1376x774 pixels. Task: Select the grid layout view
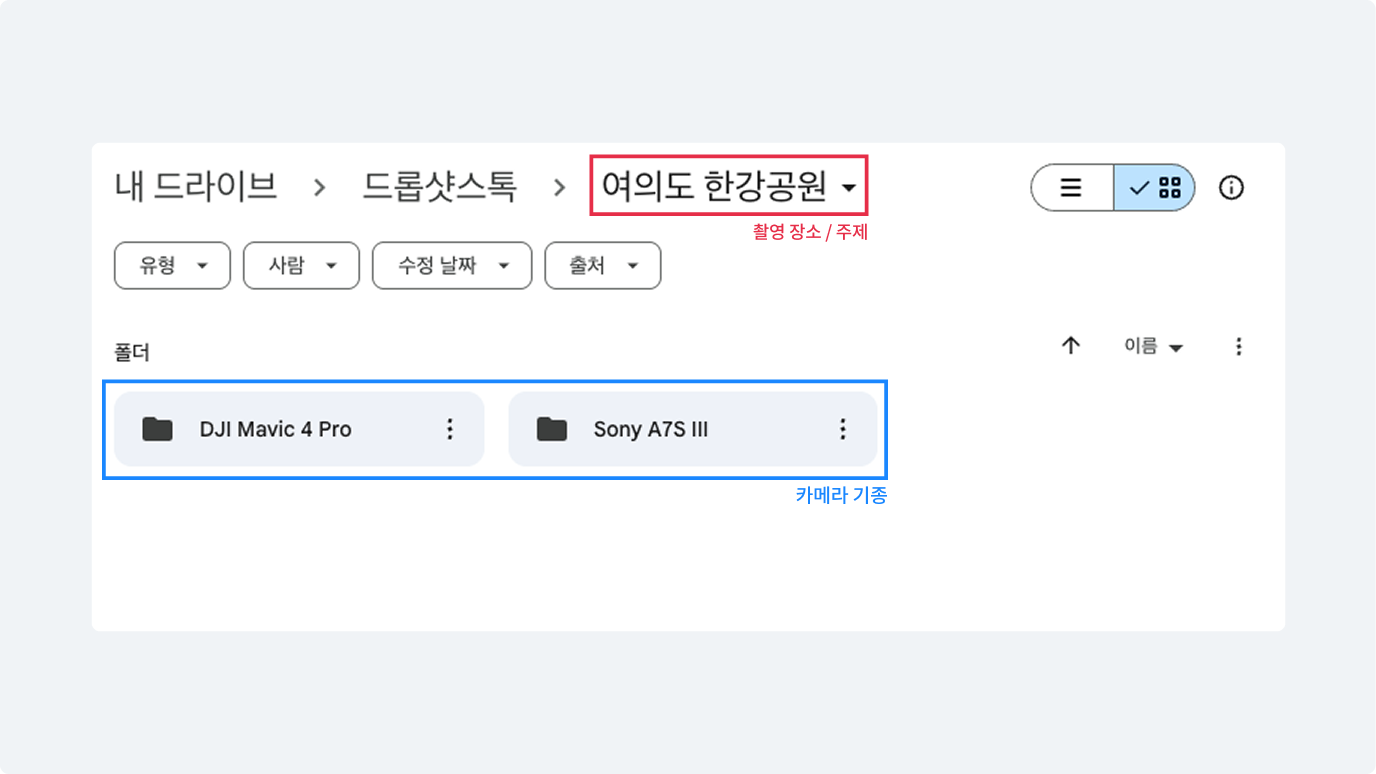1156,188
